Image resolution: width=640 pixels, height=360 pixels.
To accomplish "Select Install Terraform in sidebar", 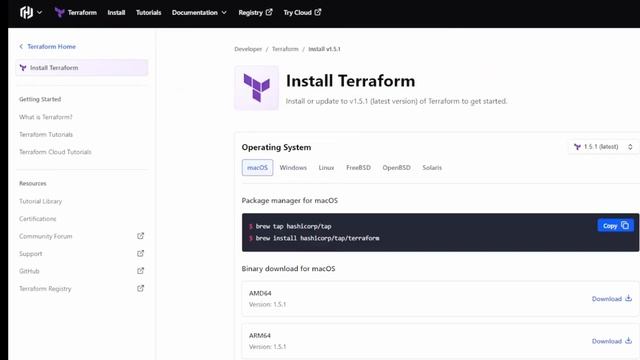I will pos(82,68).
